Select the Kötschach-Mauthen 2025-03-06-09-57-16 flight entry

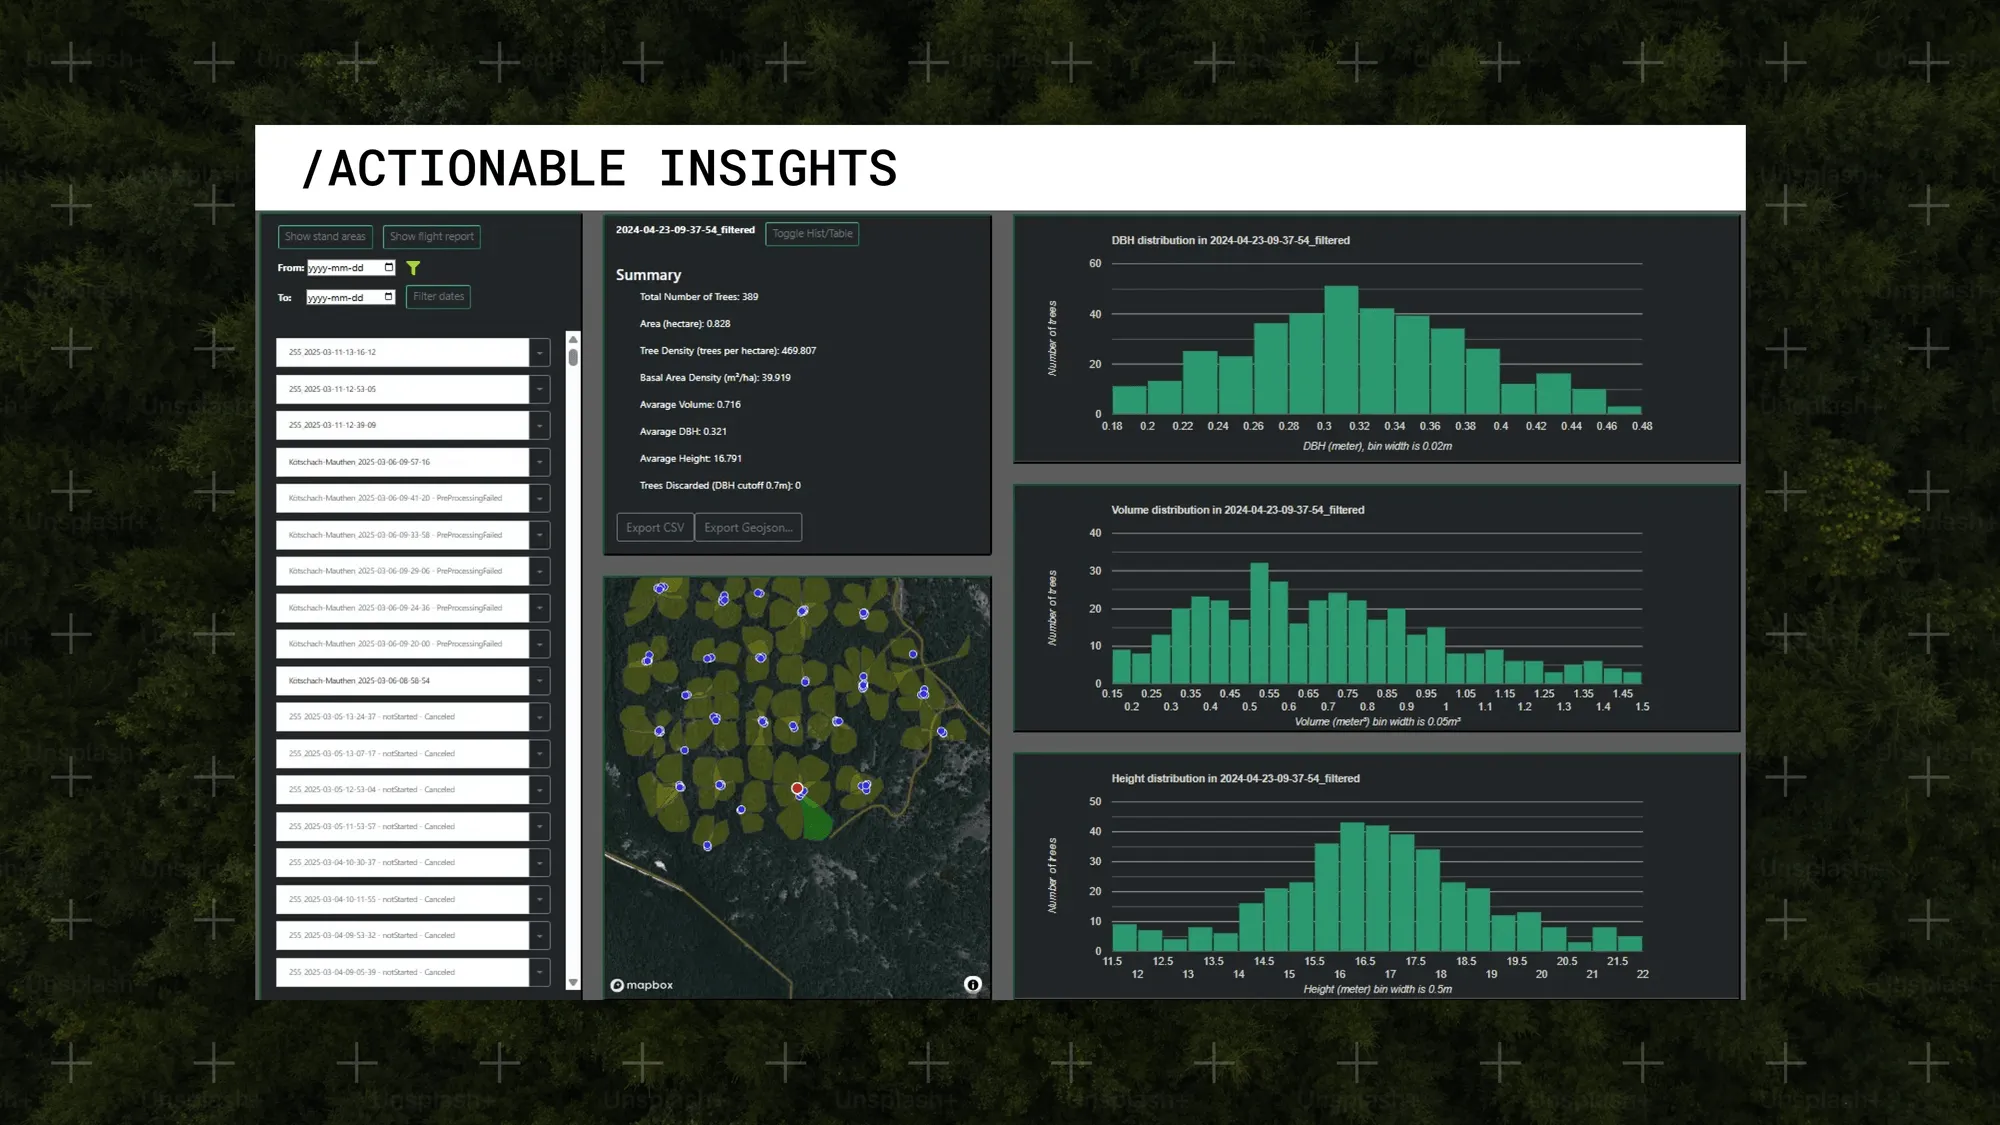click(400, 461)
